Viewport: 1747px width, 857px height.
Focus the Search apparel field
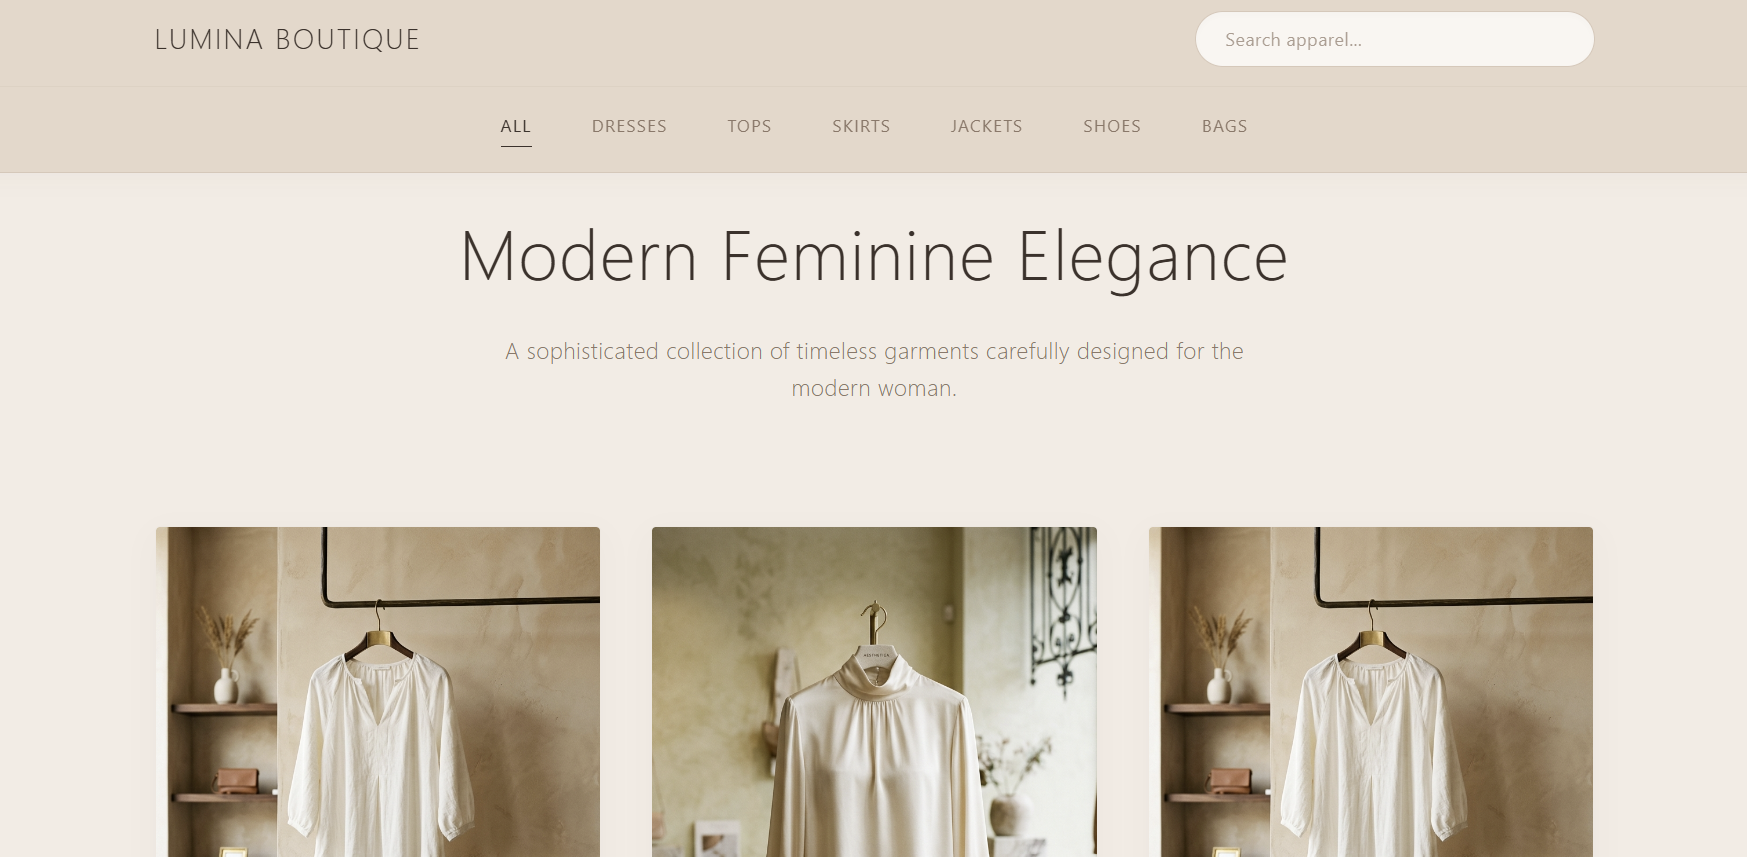(x=1394, y=39)
